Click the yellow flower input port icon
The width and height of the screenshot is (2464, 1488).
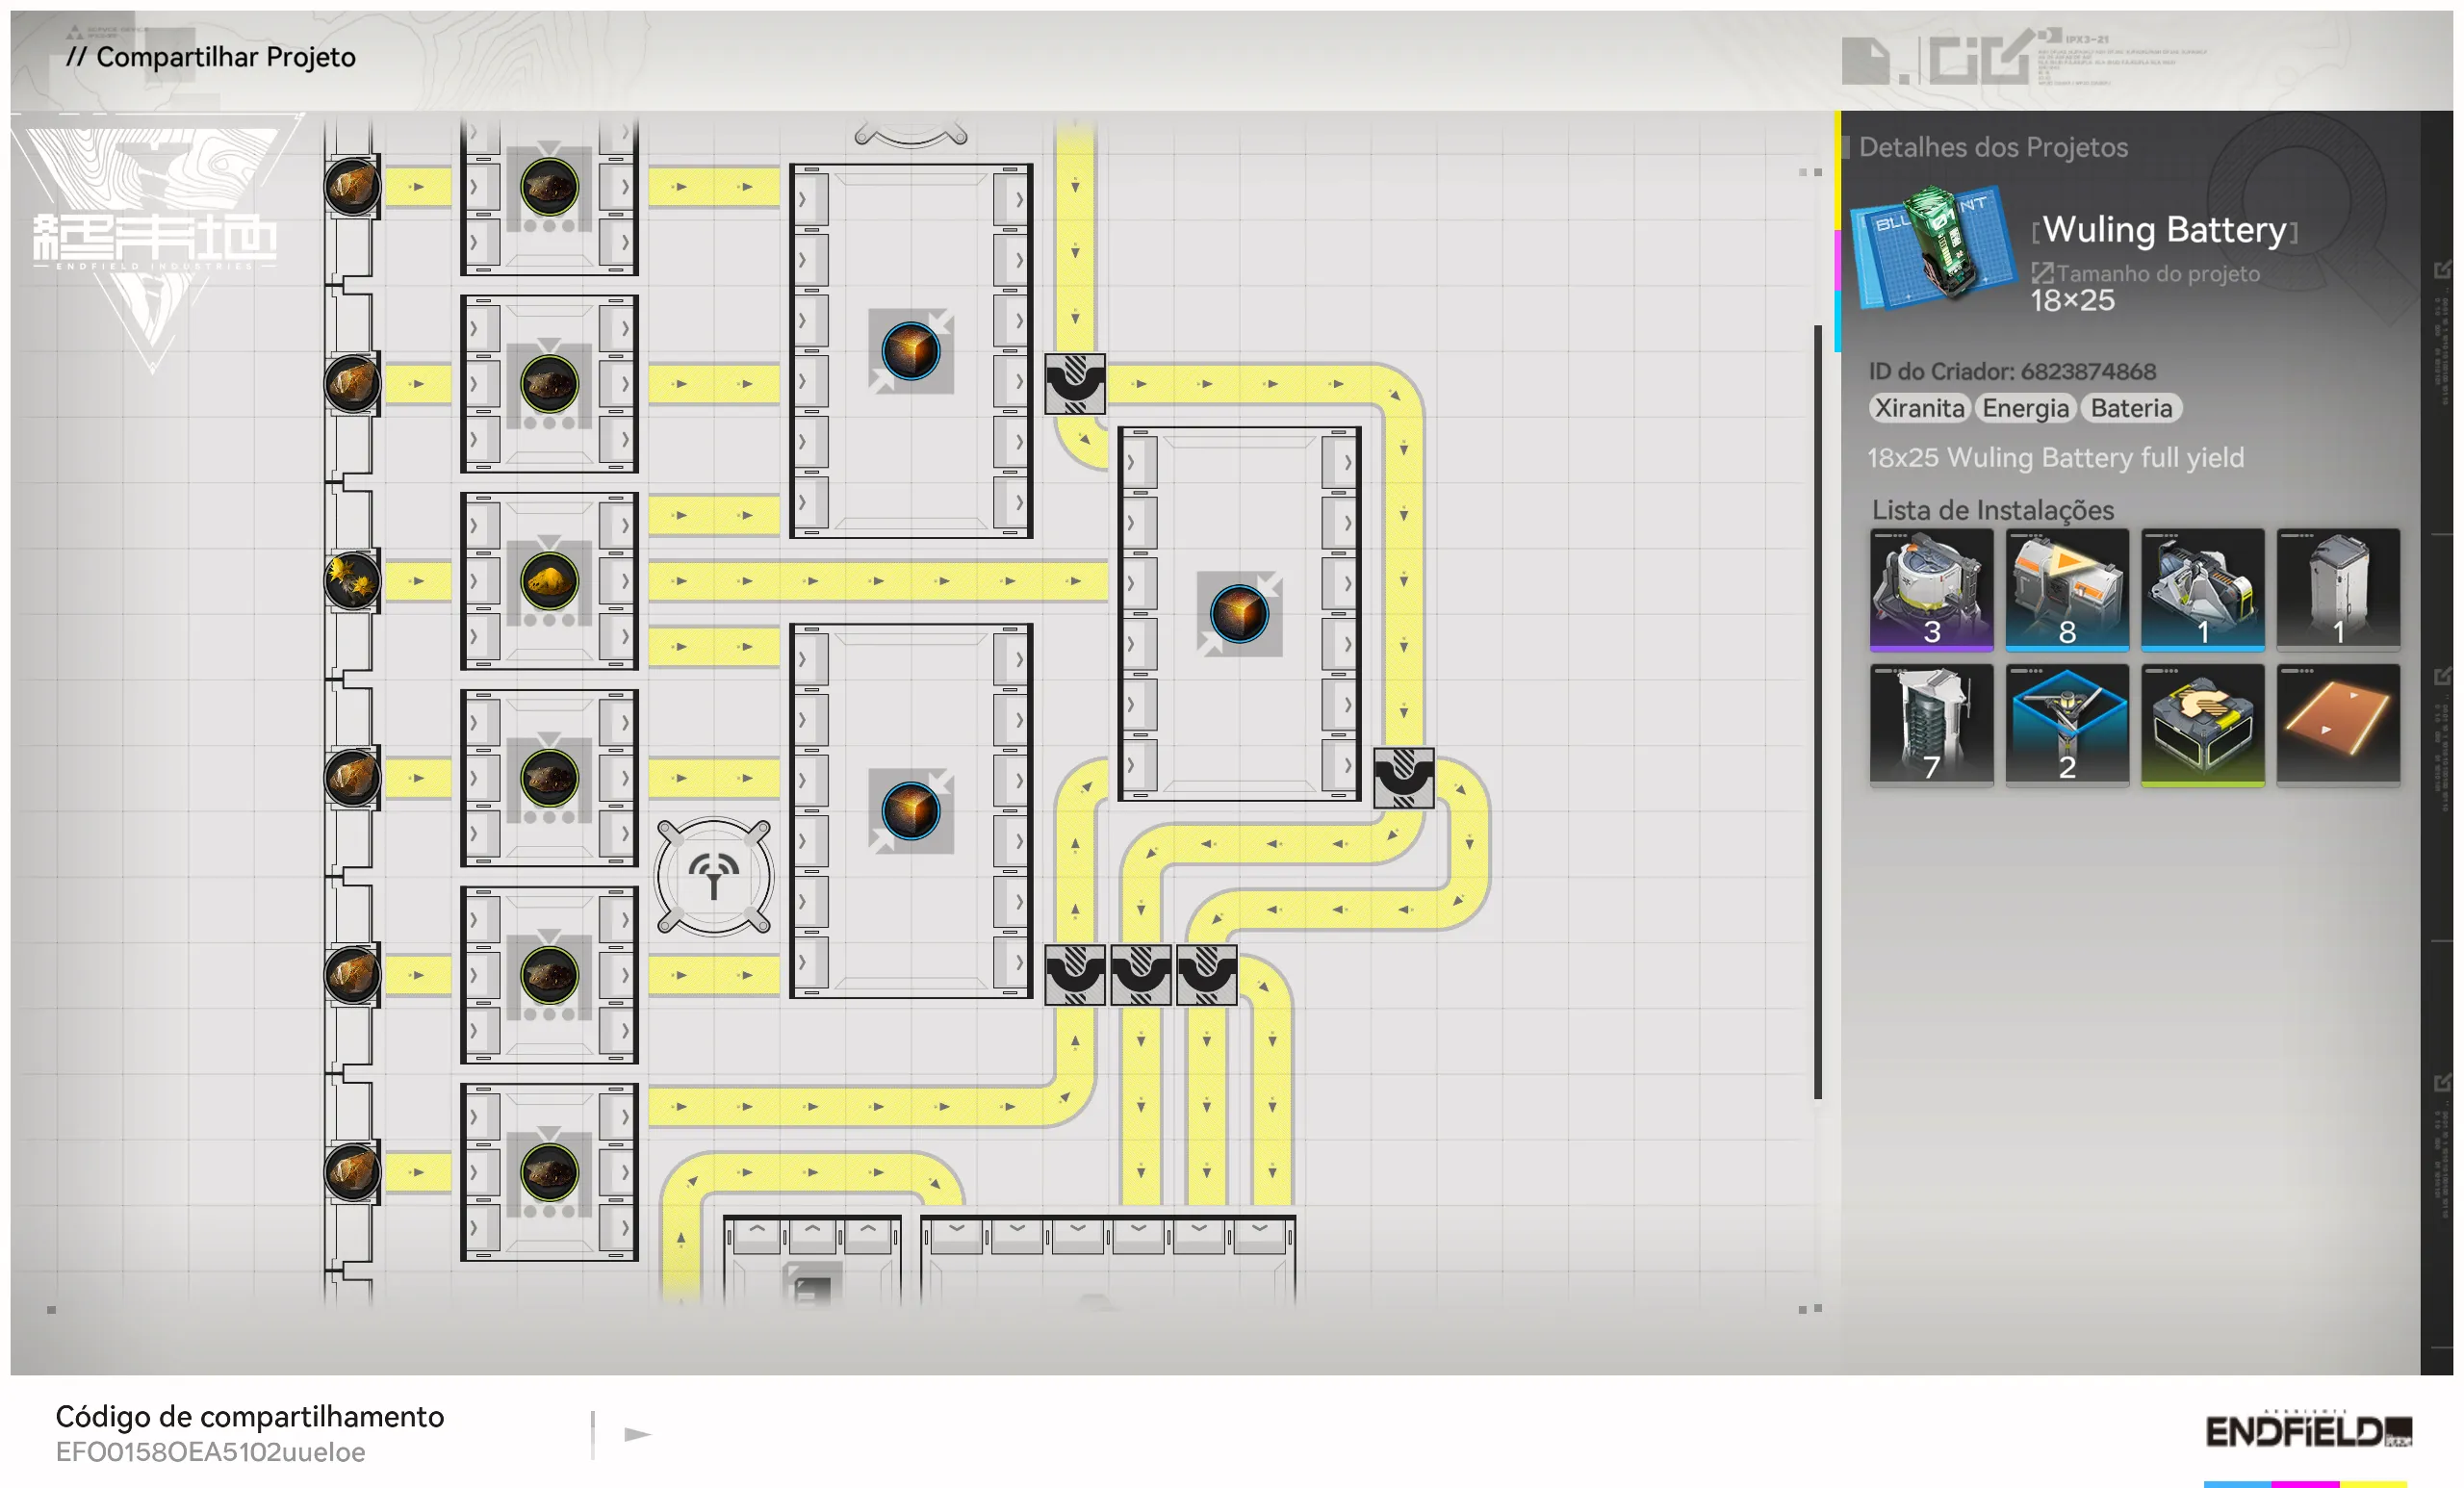pyautogui.click(x=352, y=580)
